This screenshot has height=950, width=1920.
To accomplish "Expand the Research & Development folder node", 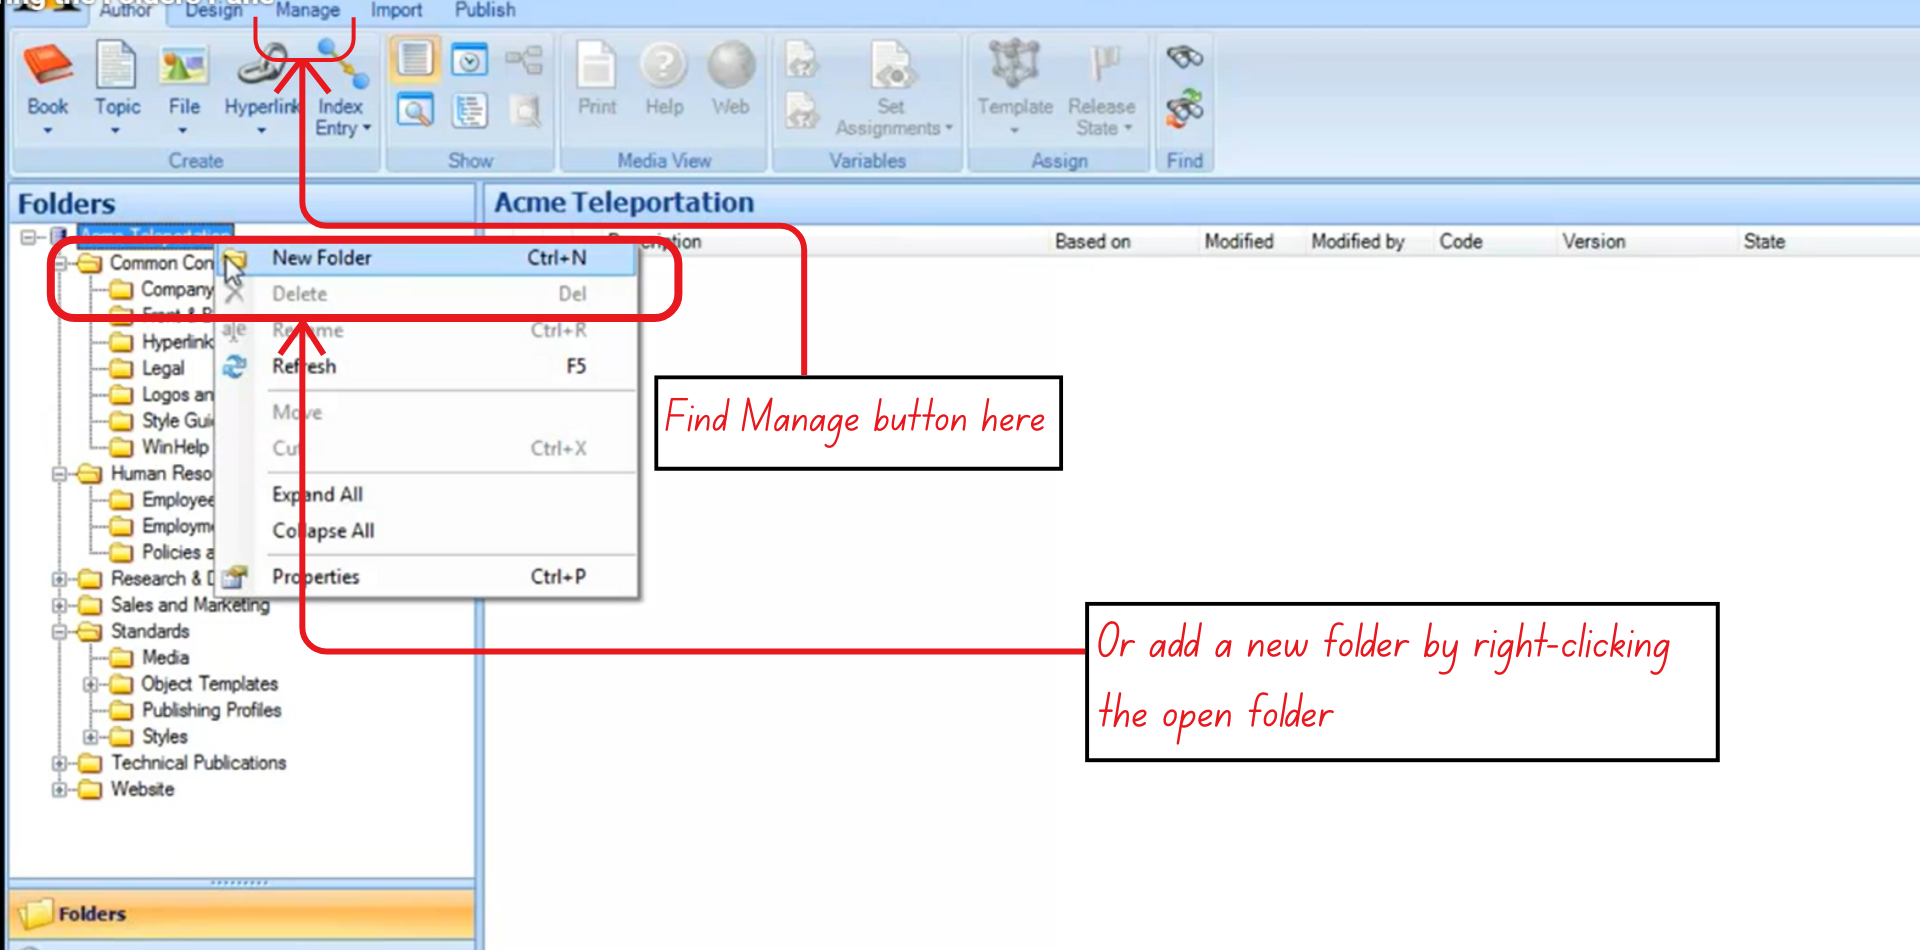I will (x=60, y=578).
